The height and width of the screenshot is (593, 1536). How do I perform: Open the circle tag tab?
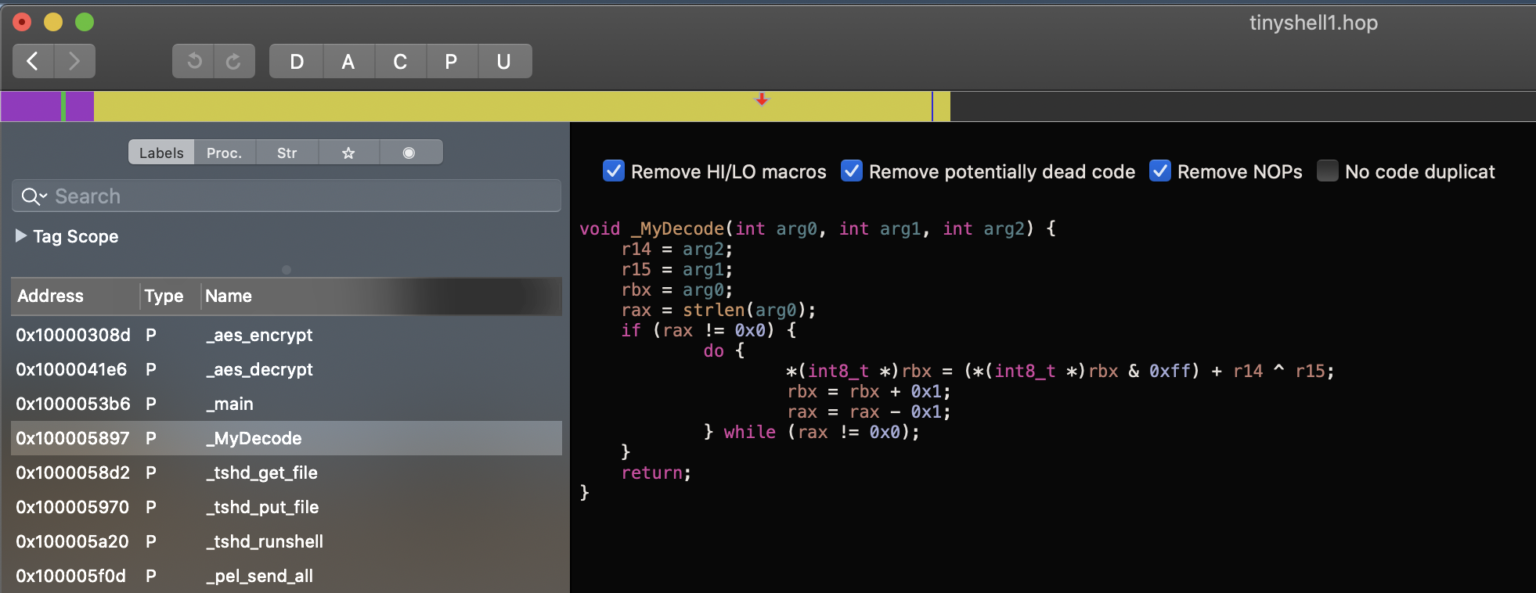(409, 153)
